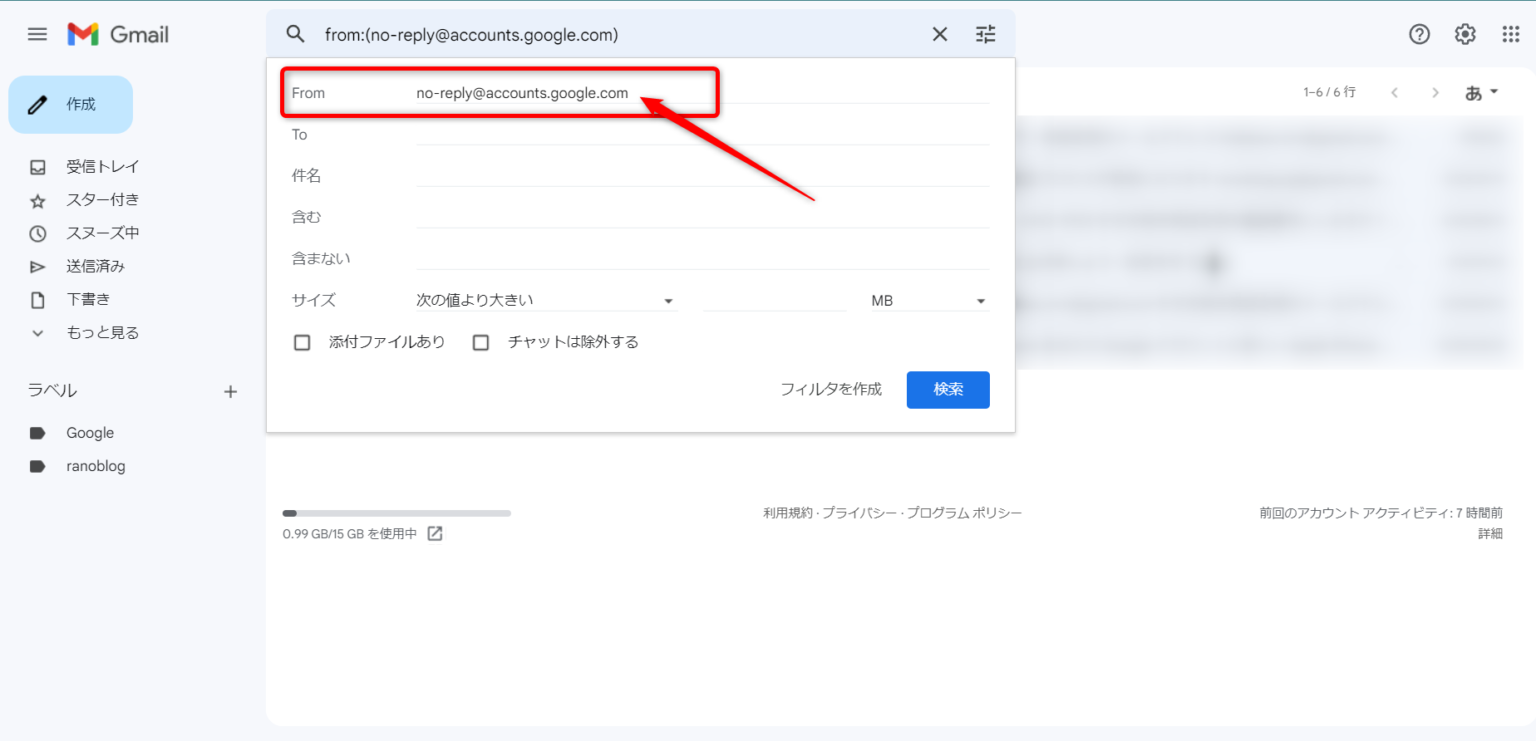This screenshot has height=741, width=1536.
Task: Click the 検索 search button
Action: point(947,390)
